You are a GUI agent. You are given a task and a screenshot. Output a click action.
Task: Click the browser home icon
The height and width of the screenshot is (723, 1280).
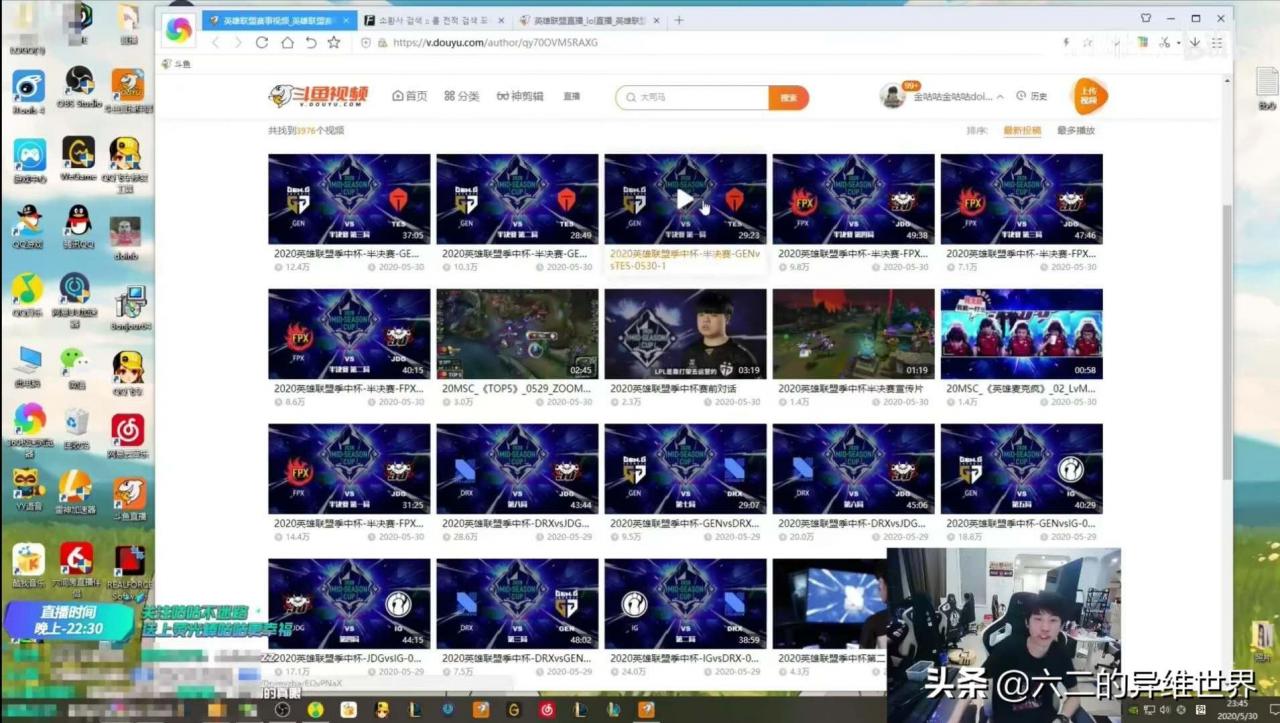287,42
